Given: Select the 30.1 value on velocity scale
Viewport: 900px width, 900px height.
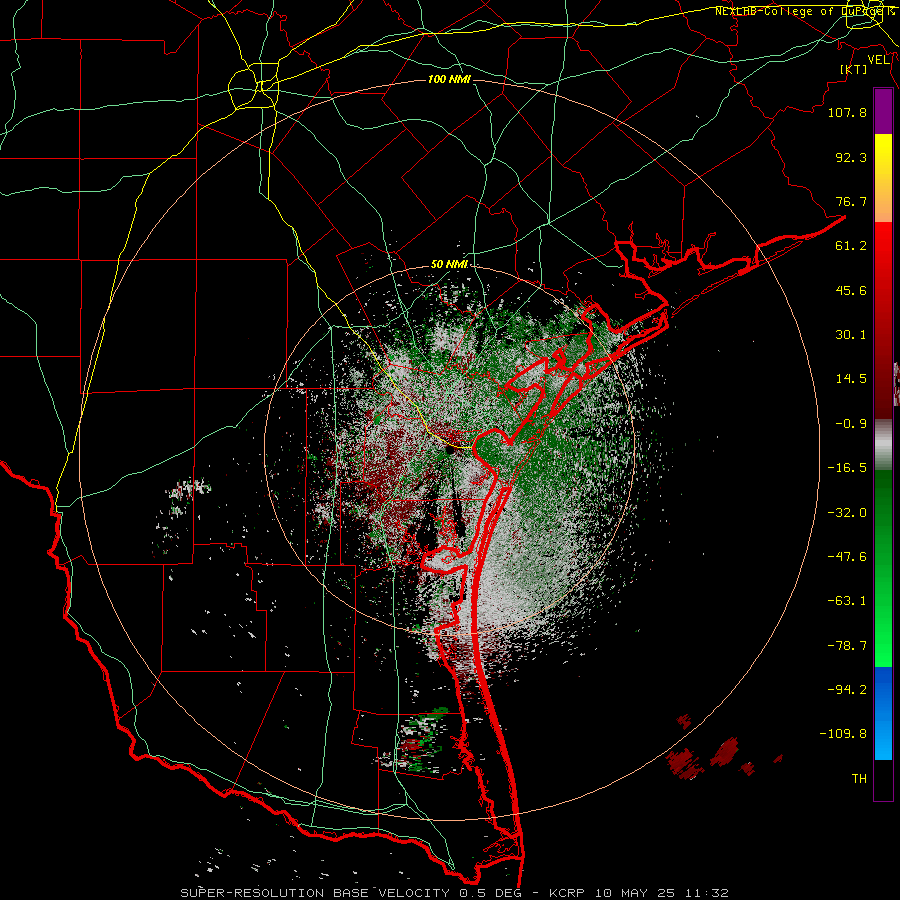Looking at the screenshot, I should [851, 335].
